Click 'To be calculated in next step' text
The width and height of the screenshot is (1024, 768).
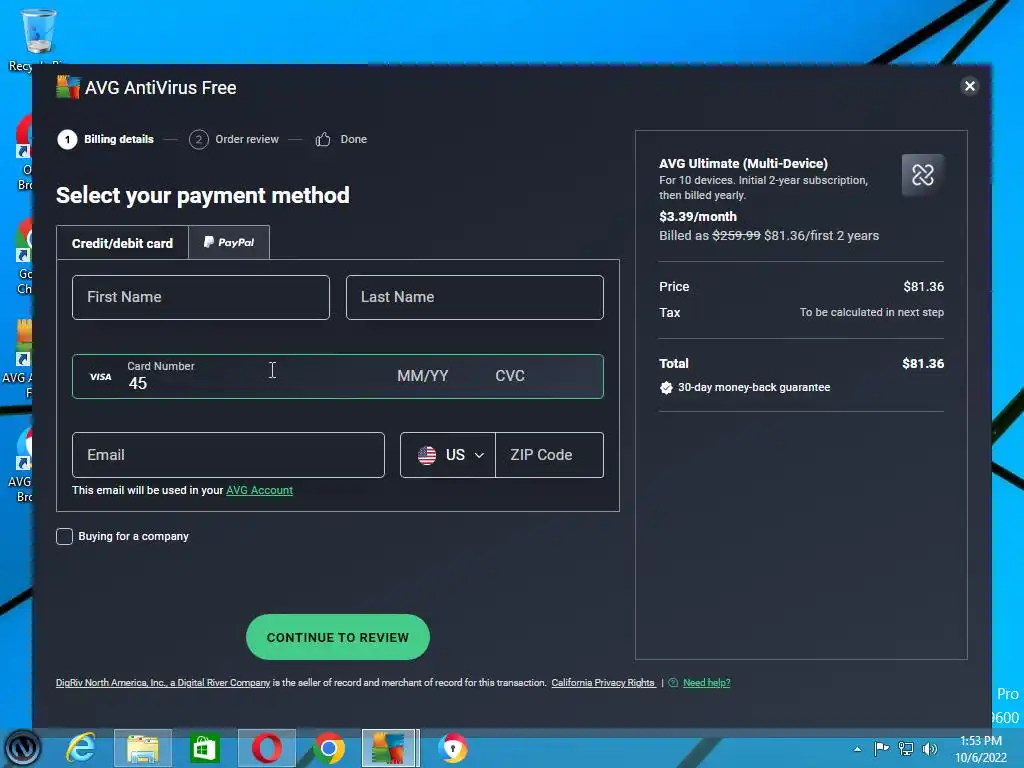[x=872, y=312]
